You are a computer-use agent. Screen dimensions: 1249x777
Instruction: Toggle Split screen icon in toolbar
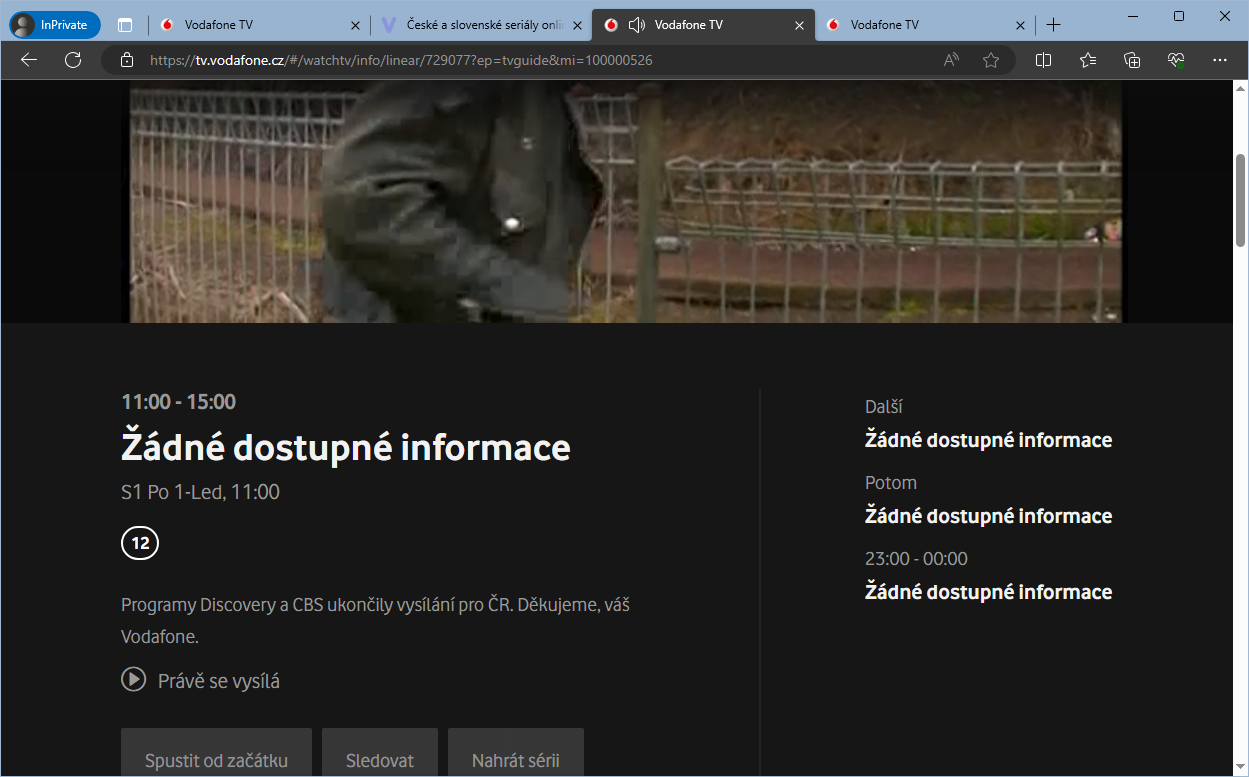1043,60
